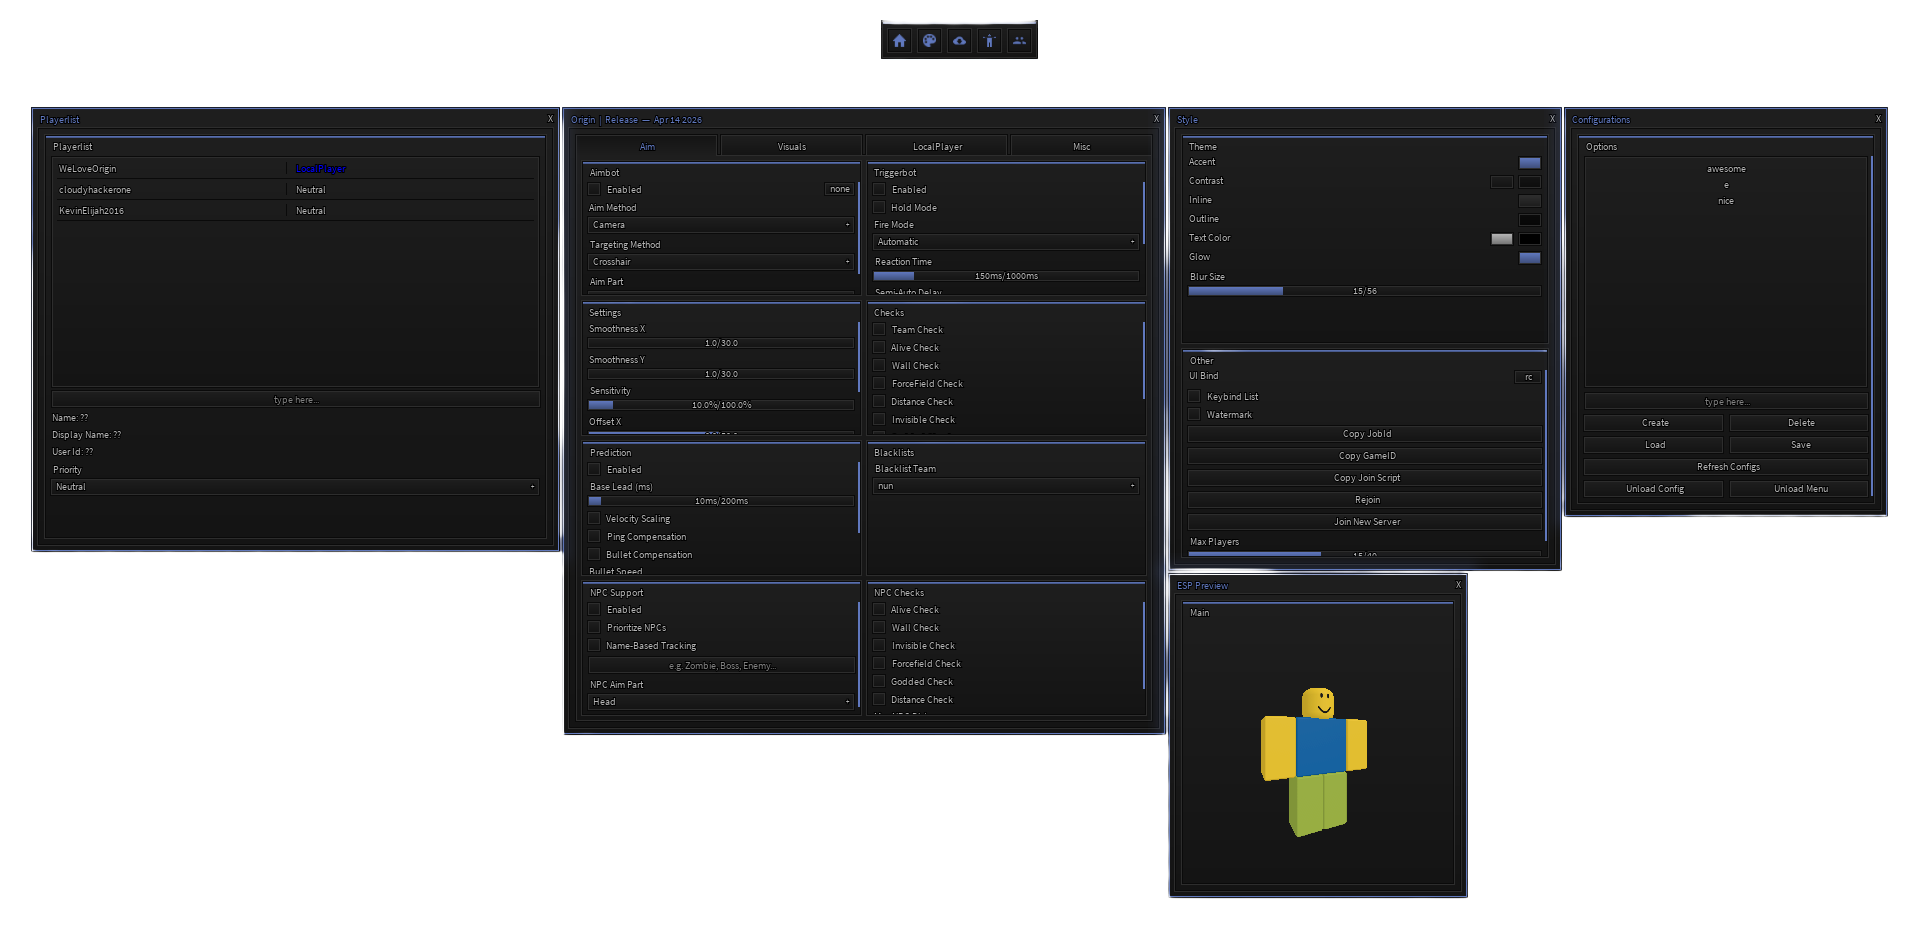1920x946 pixels.
Task: Switch to the Visuals tab
Action: 790,145
